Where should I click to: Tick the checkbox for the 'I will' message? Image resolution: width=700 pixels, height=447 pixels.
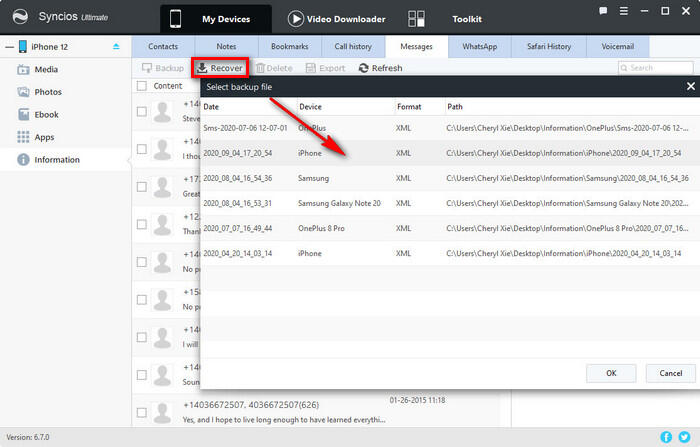click(x=142, y=337)
